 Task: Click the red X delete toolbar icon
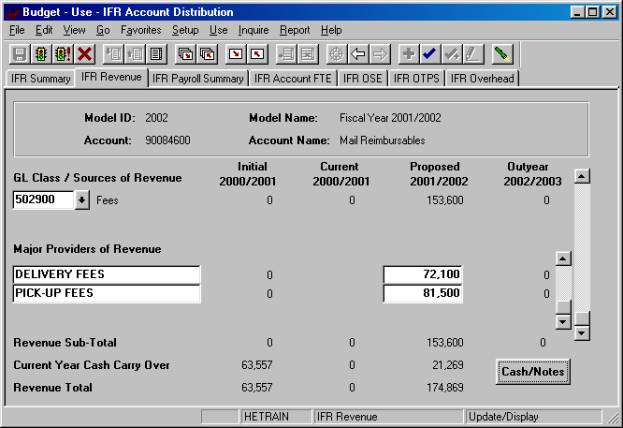pos(84,53)
